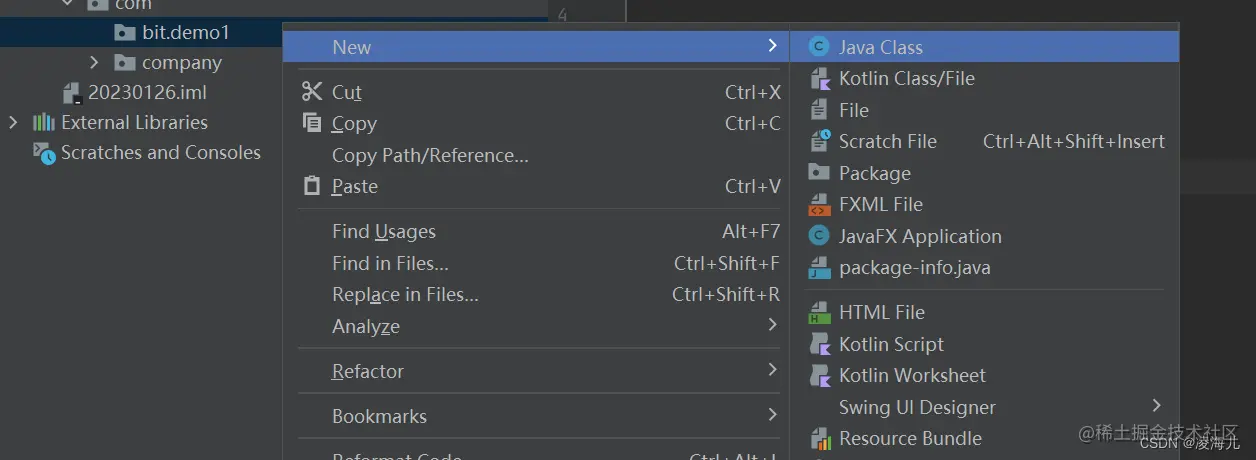This screenshot has width=1256, height=460.
Task: Open the Swing UI Designer submenu arrow
Action: point(1157,406)
